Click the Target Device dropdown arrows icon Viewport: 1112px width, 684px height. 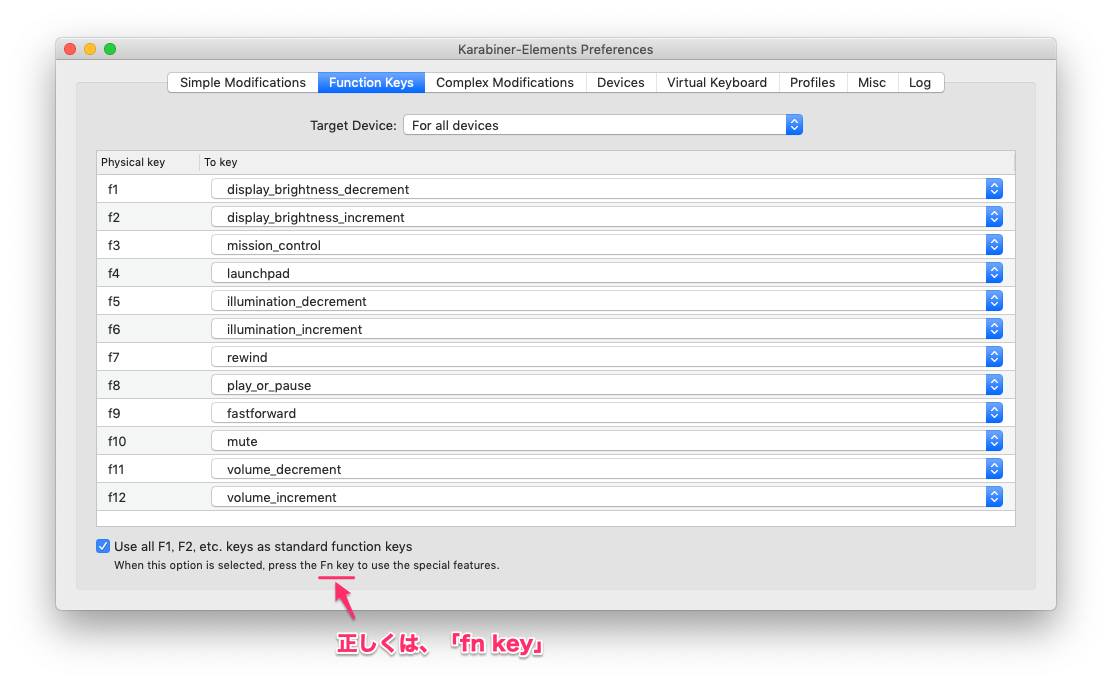[x=794, y=125]
